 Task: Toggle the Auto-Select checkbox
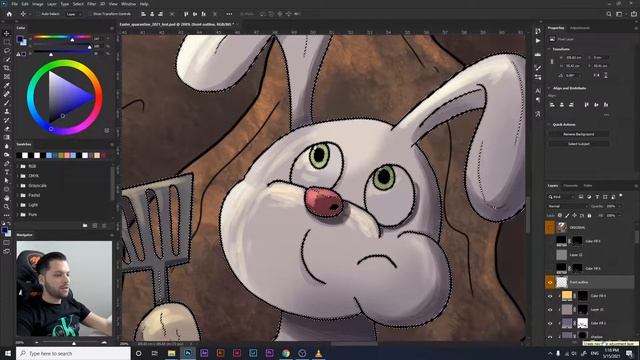(x=38, y=14)
